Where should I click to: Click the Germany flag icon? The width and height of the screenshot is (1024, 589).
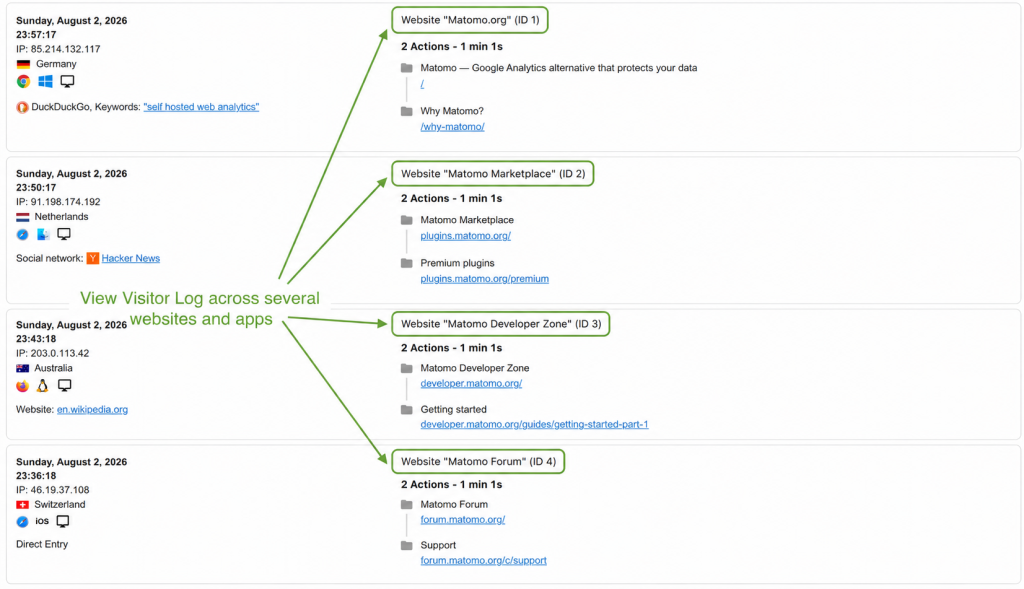24,64
